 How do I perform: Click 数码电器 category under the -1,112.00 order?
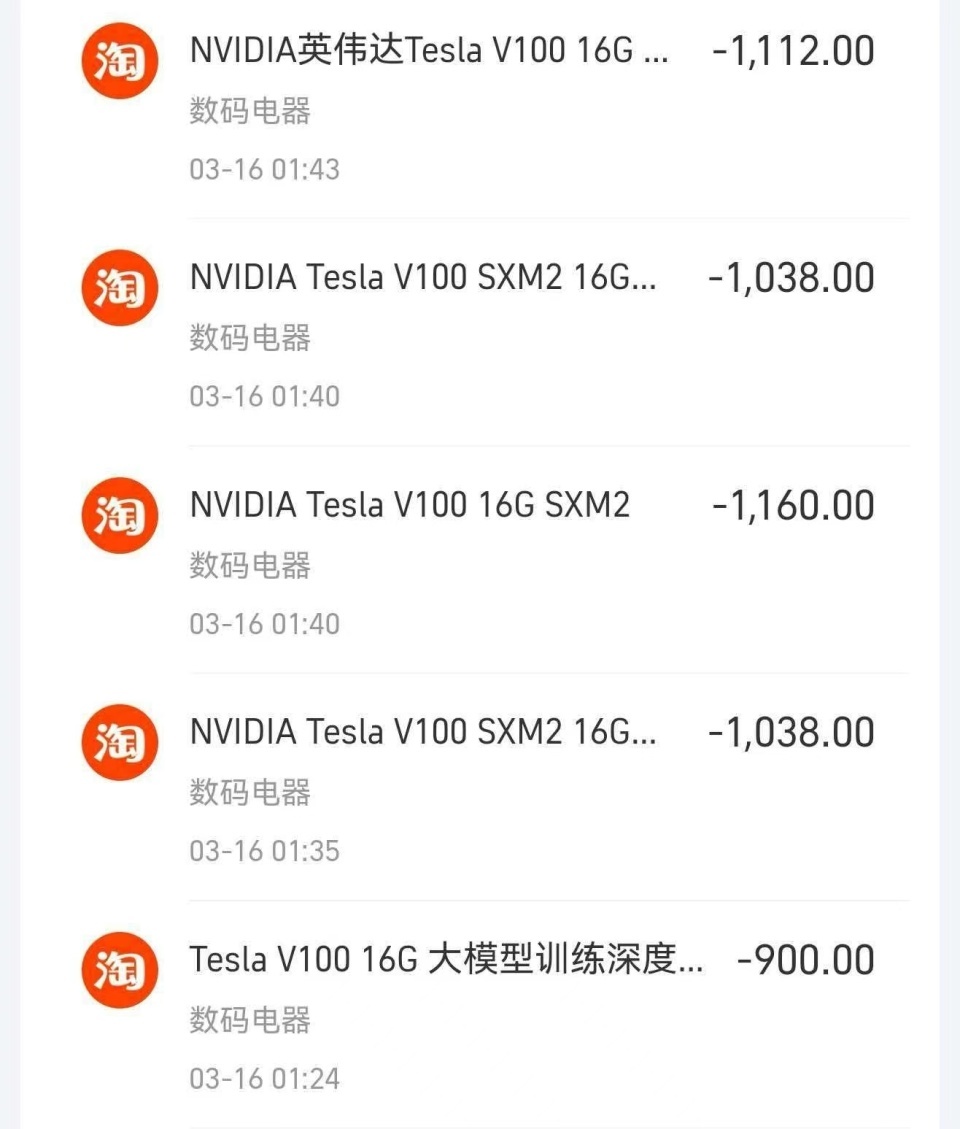250,111
